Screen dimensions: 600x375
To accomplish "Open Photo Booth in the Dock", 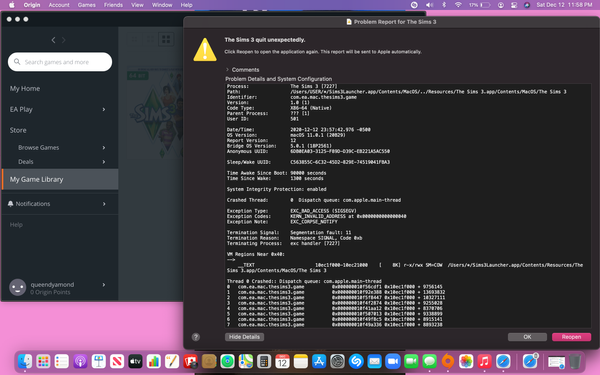I will pos(190,361).
